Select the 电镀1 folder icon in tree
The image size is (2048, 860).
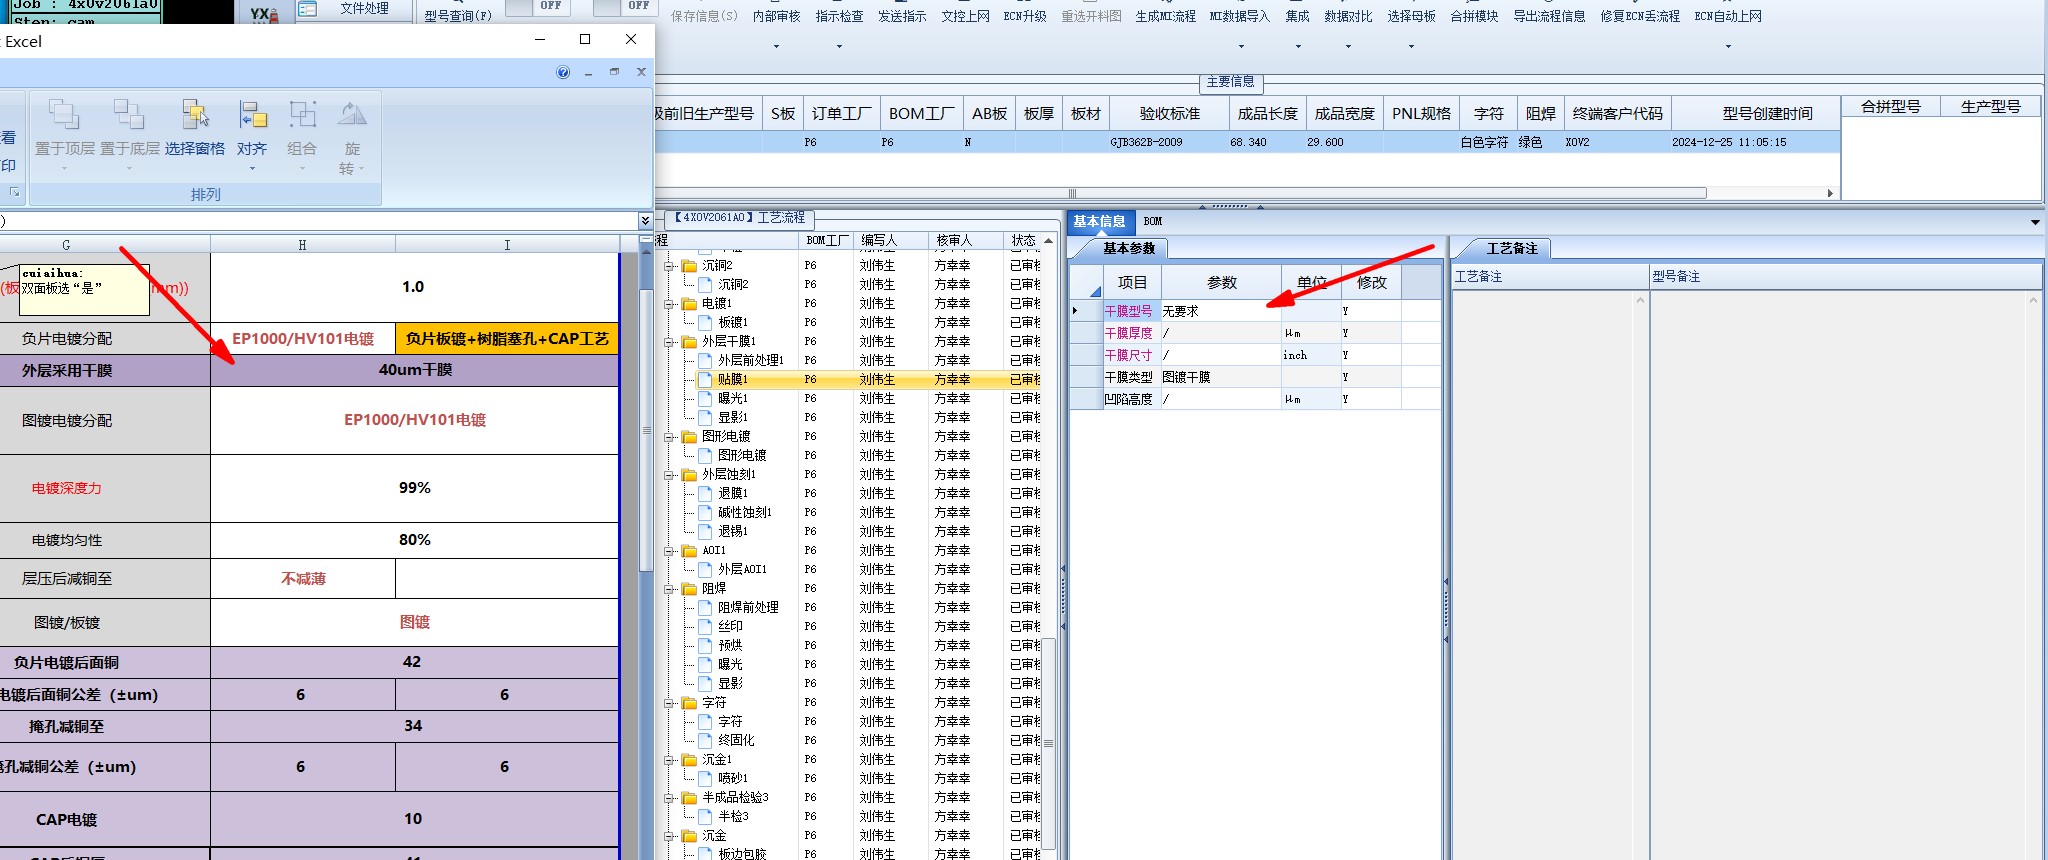[x=689, y=303]
